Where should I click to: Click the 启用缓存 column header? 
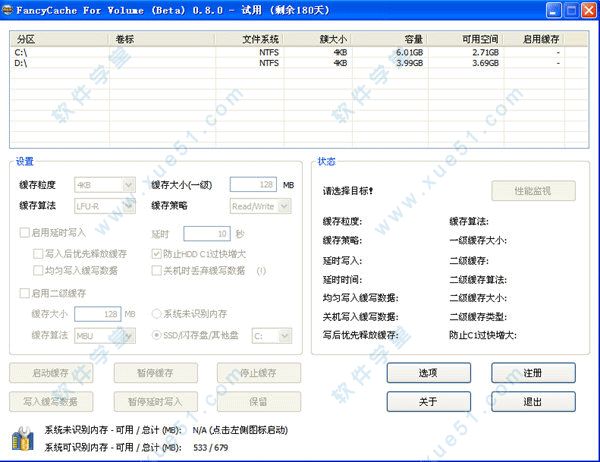click(534, 39)
